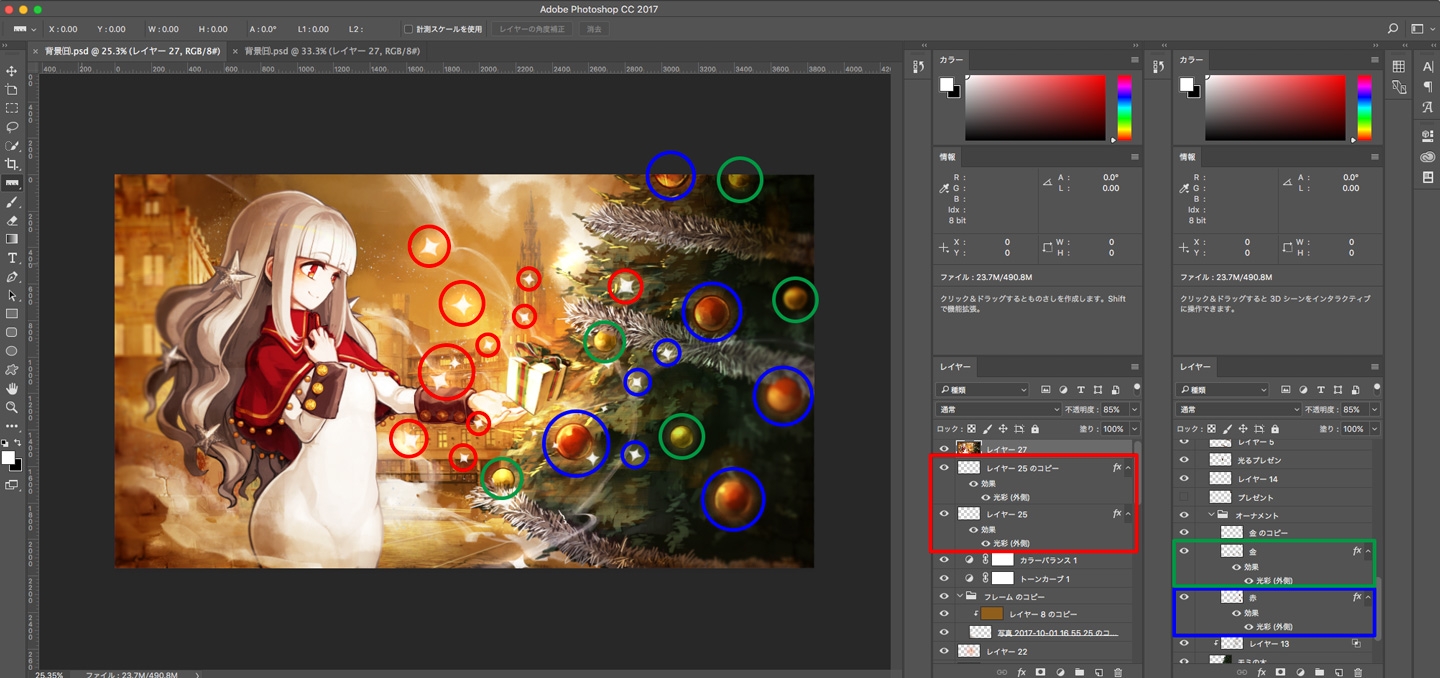The width and height of the screenshot is (1440, 678).
Task: Select the レイヤー 8 のコピー layer
Action: tap(1034, 614)
